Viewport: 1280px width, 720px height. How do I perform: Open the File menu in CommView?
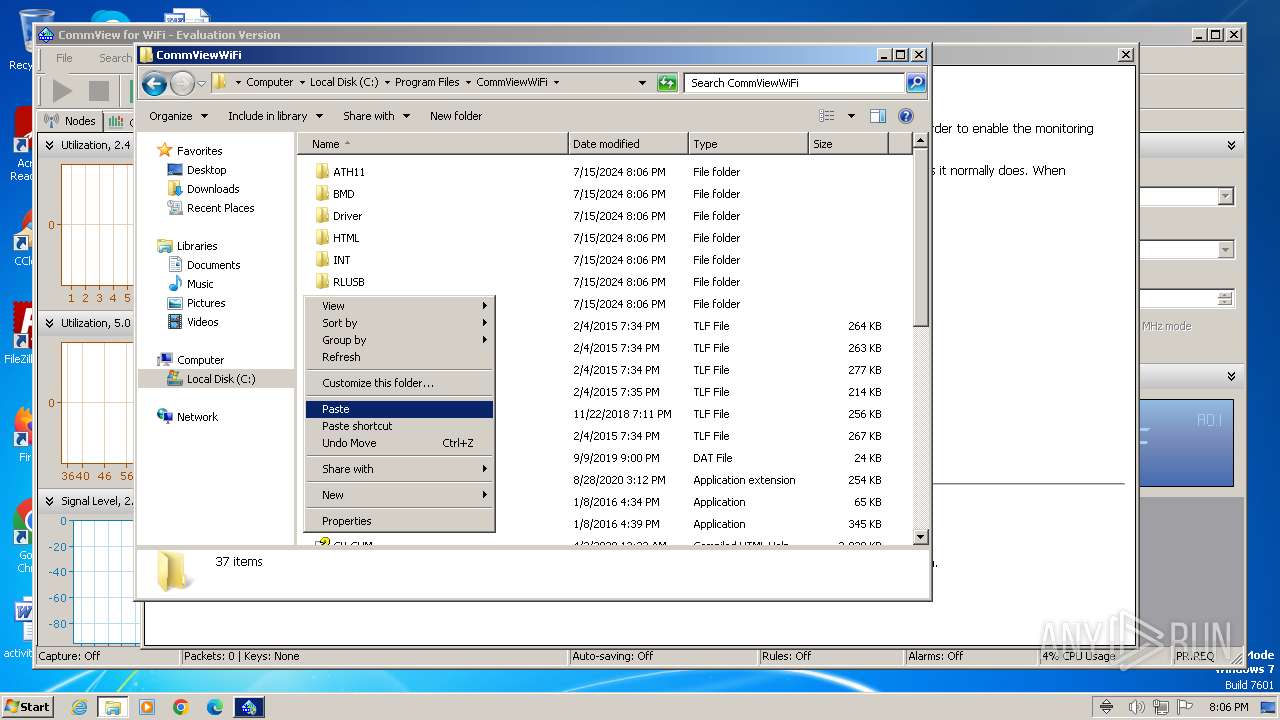click(64, 58)
